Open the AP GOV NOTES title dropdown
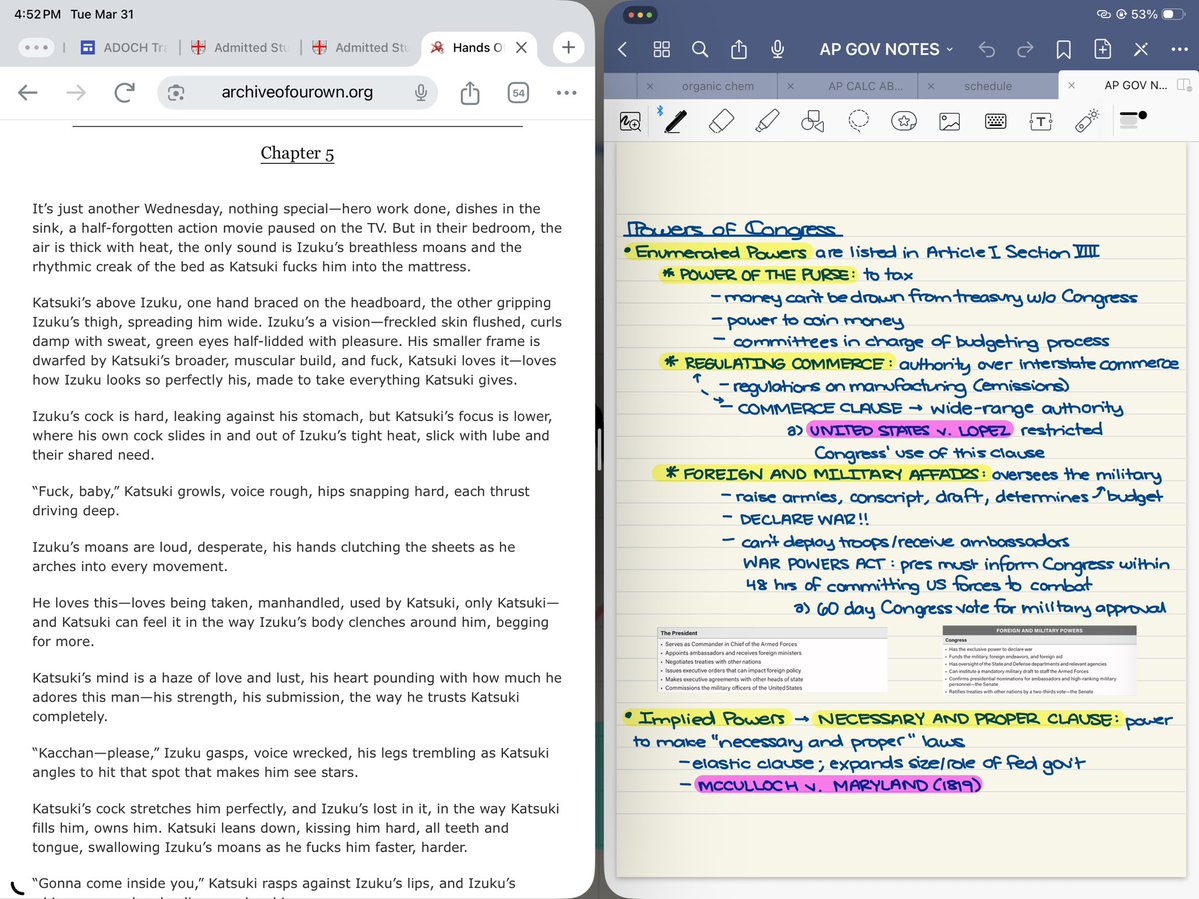This screenshot has height=899, width=1199. coord(886,50)
